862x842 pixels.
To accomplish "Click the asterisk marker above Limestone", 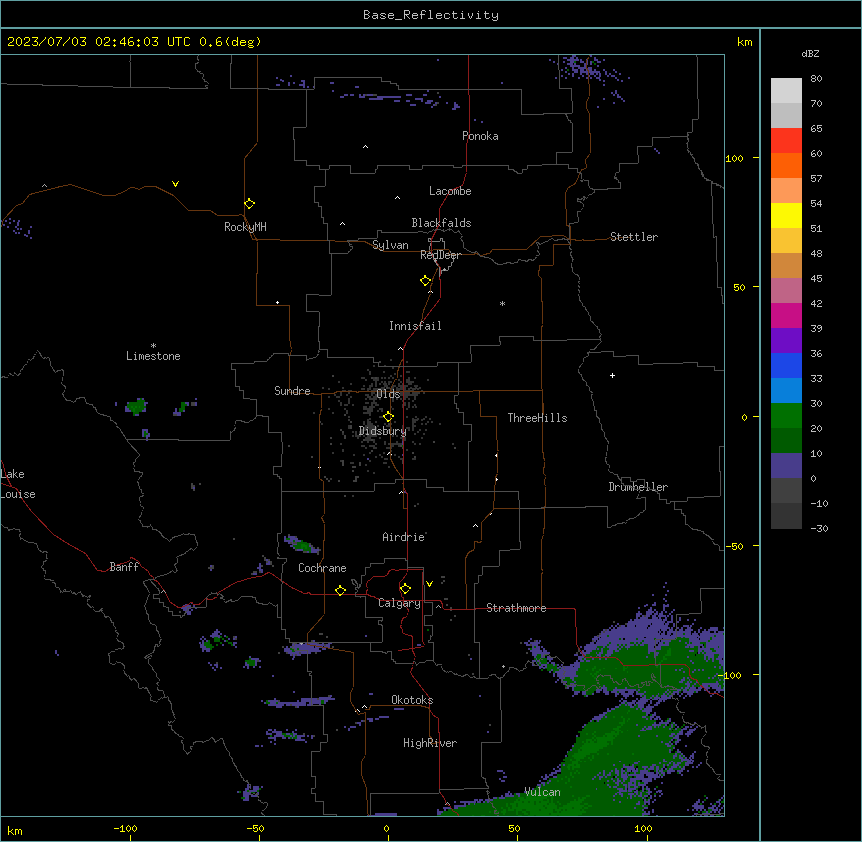I will click(153, 346).
